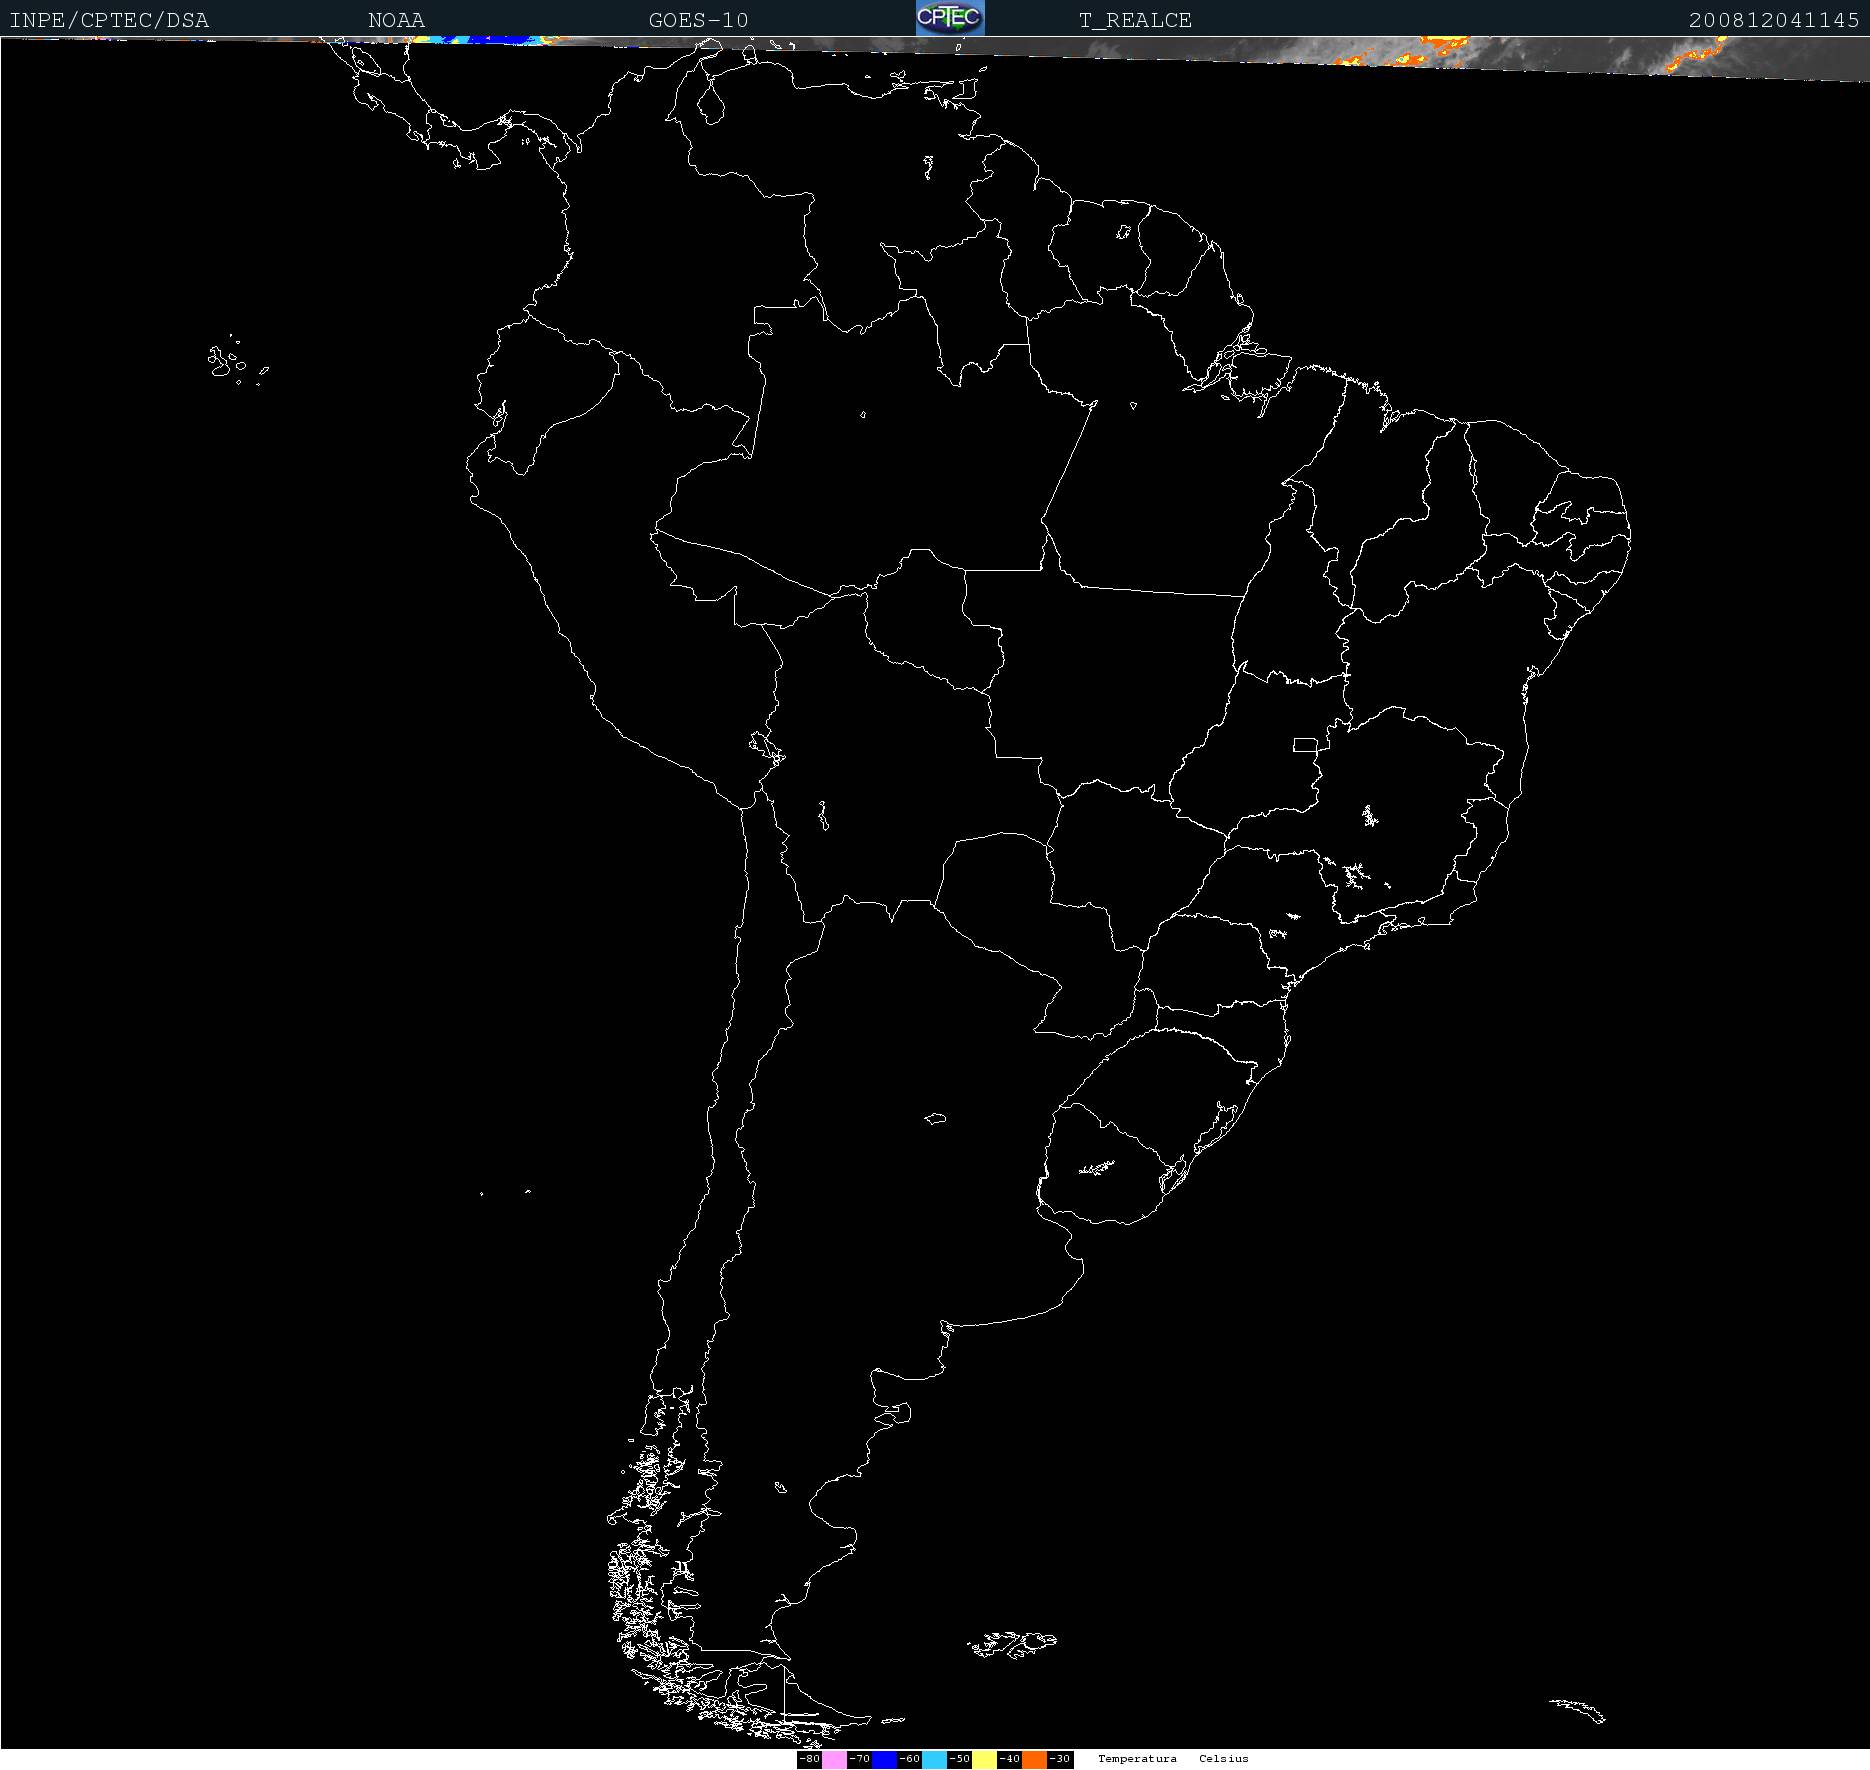
Task: Click the 200812041145 timestamp
Action: point(1774,20)
